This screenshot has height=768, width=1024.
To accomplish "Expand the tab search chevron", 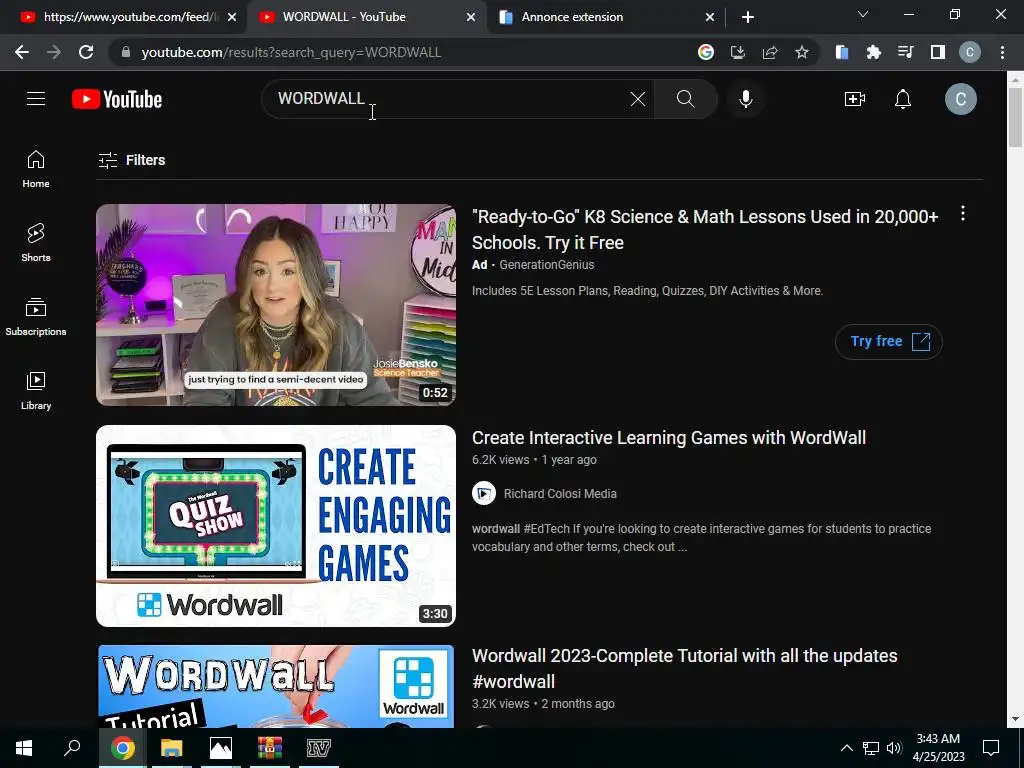I will pyautogui.click(x=863, y=14).
